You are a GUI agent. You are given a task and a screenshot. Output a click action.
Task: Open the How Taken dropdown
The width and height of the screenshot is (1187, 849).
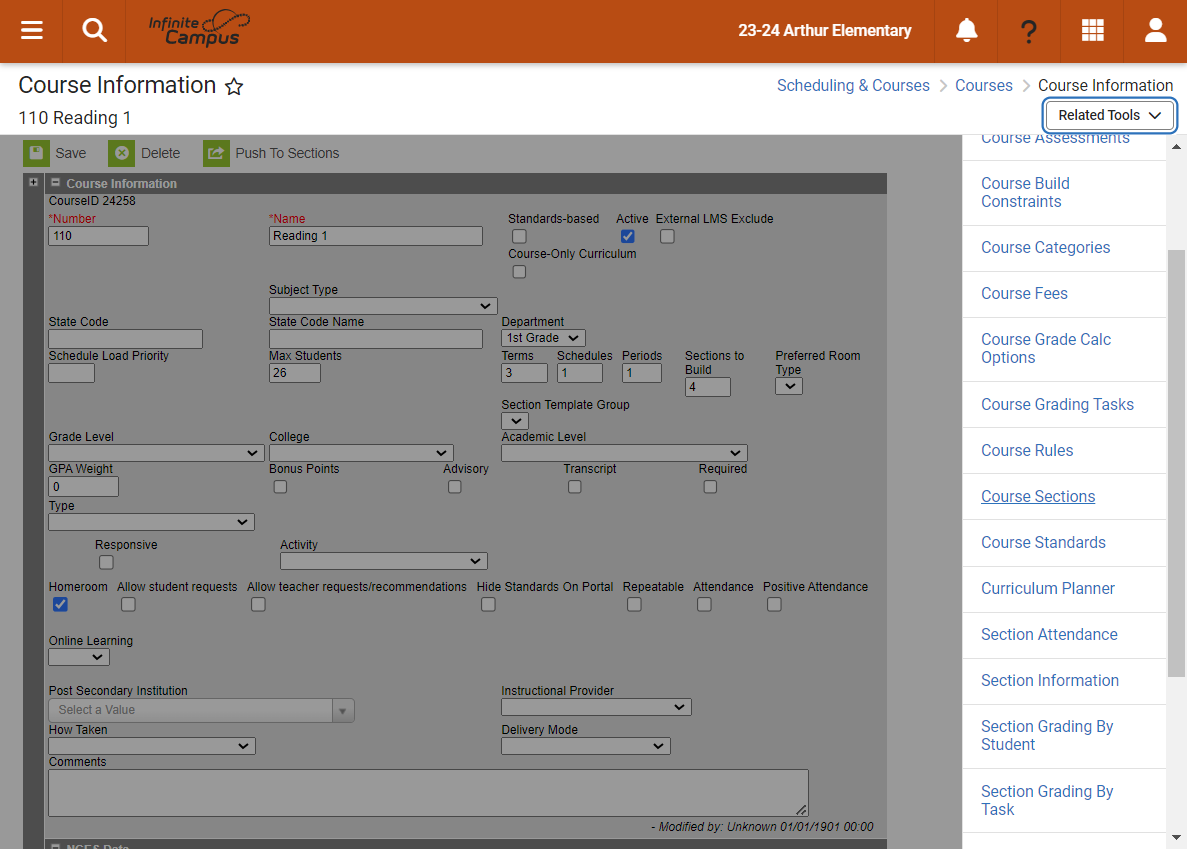click(x=151, y=746)
